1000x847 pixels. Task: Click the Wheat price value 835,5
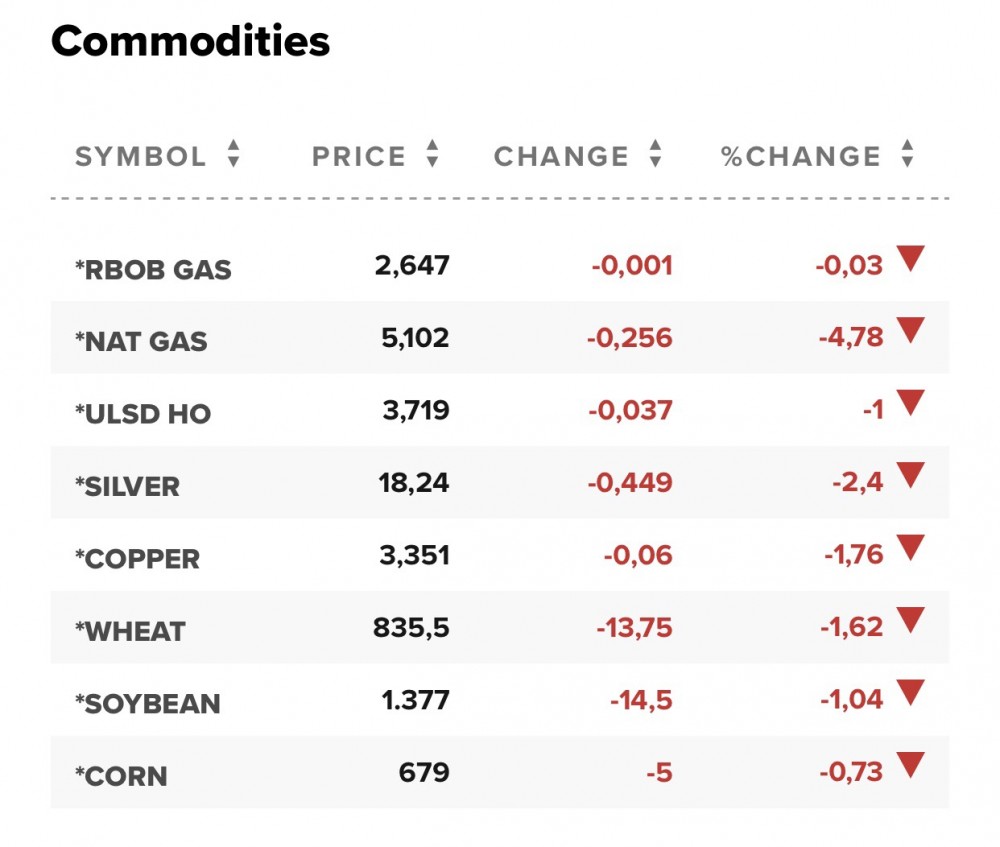(411, 628)
